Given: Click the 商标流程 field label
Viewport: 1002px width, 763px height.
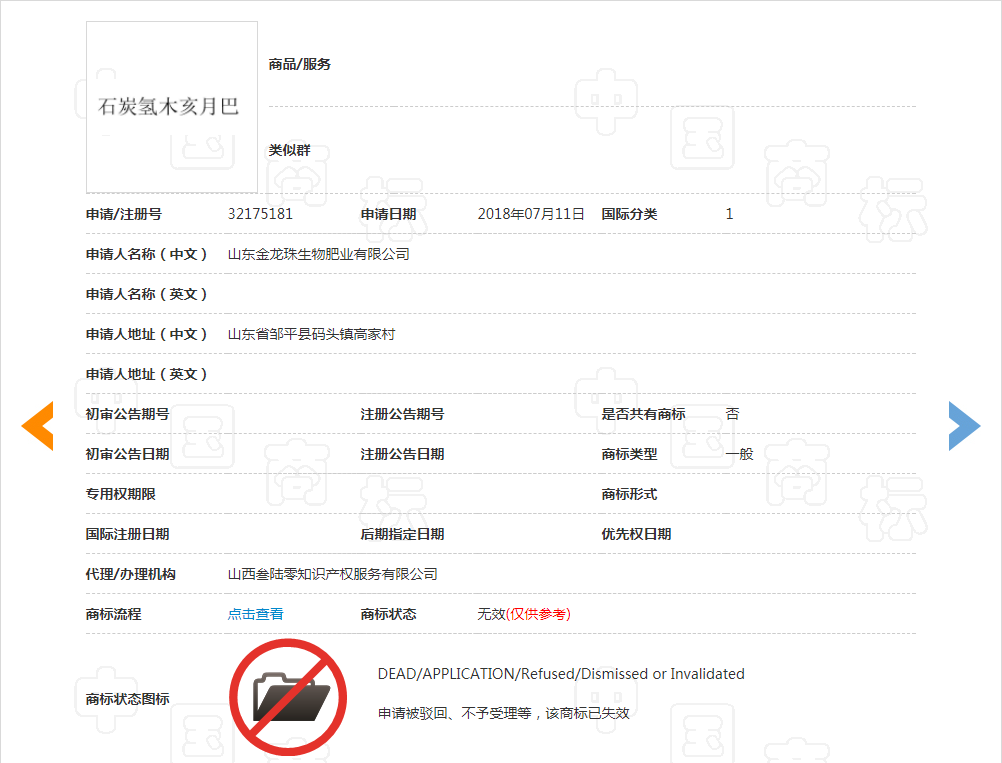Looking at the screenshot, I should point(113,614).
